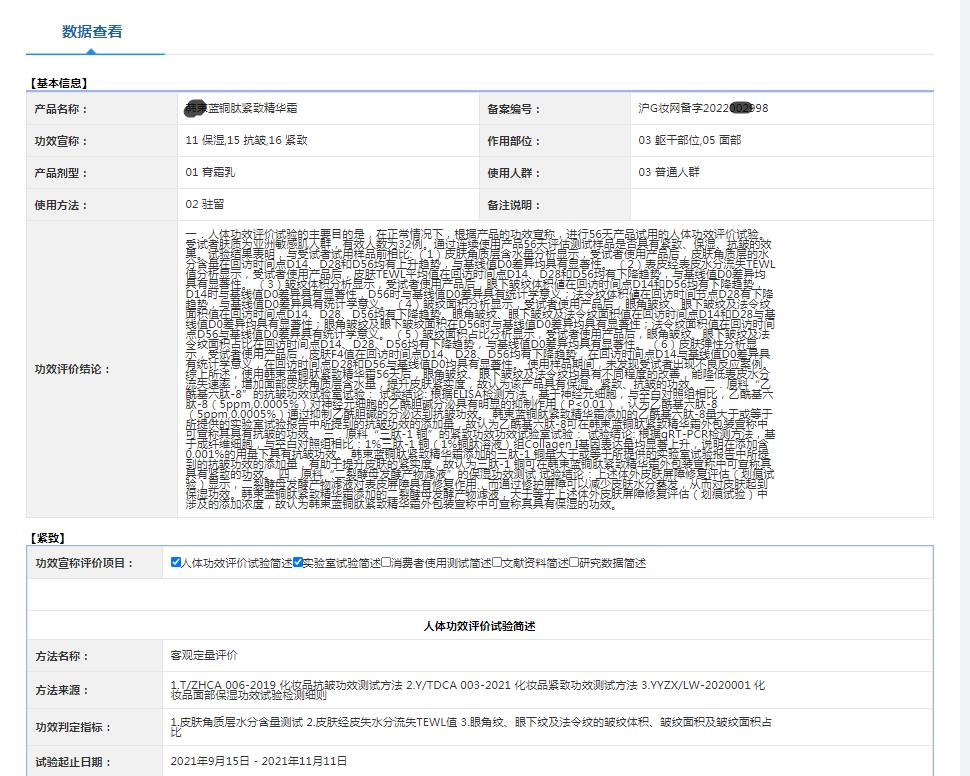Screen dimensions: 970x776
Task: Uncheck the 实验室试验简述 checkbox
Action: [298, 563]
